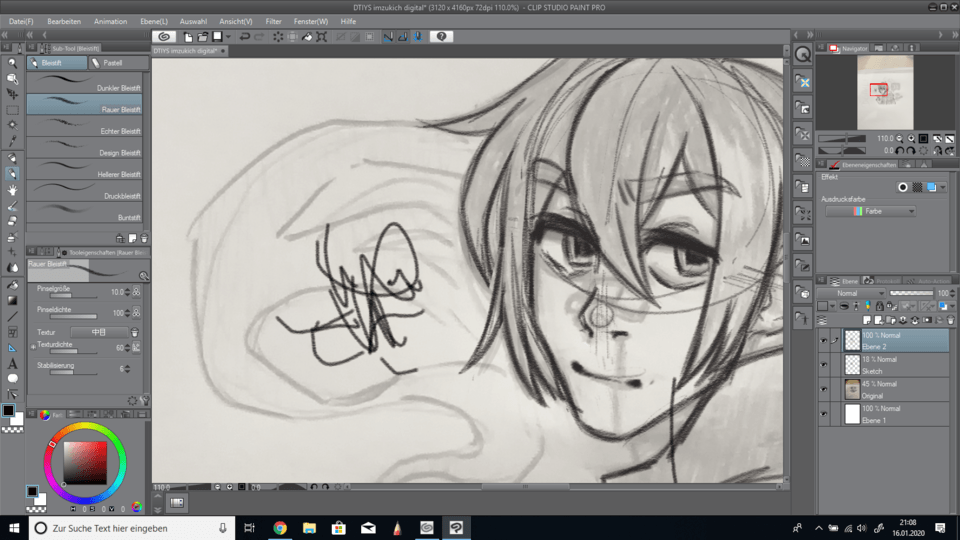
Task: Select the Zoom magnifier tool
Action: pos(13,63)
